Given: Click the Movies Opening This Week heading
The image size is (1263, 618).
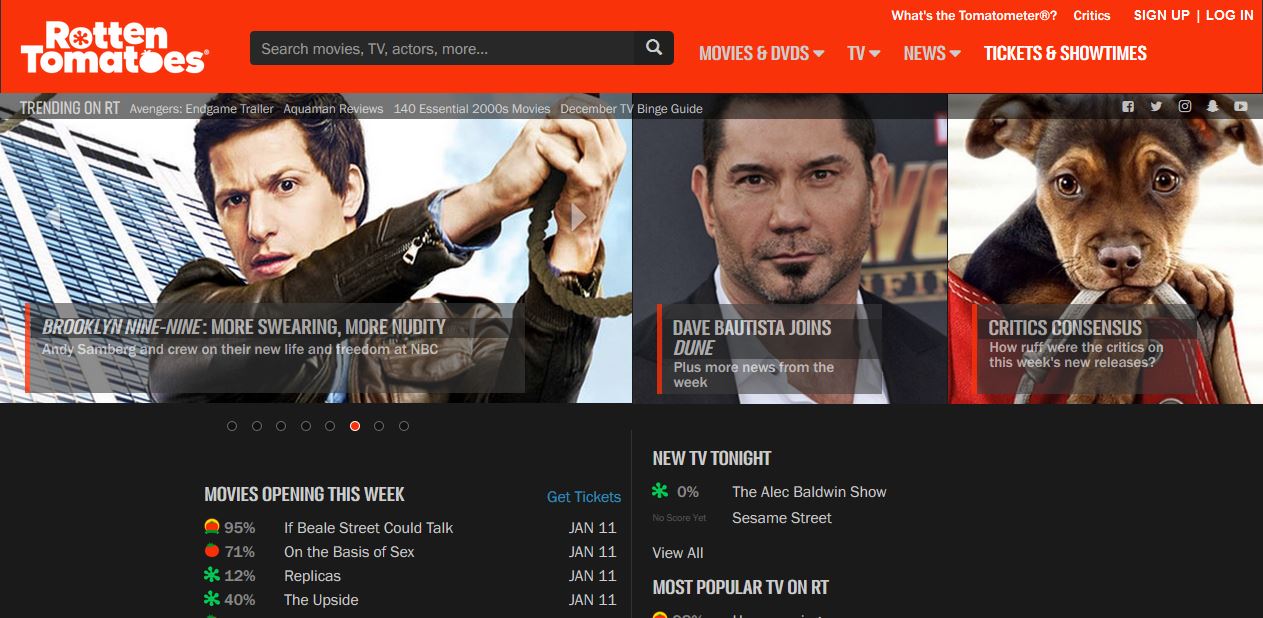Looking at the screenshot, I should coord(304,494).
